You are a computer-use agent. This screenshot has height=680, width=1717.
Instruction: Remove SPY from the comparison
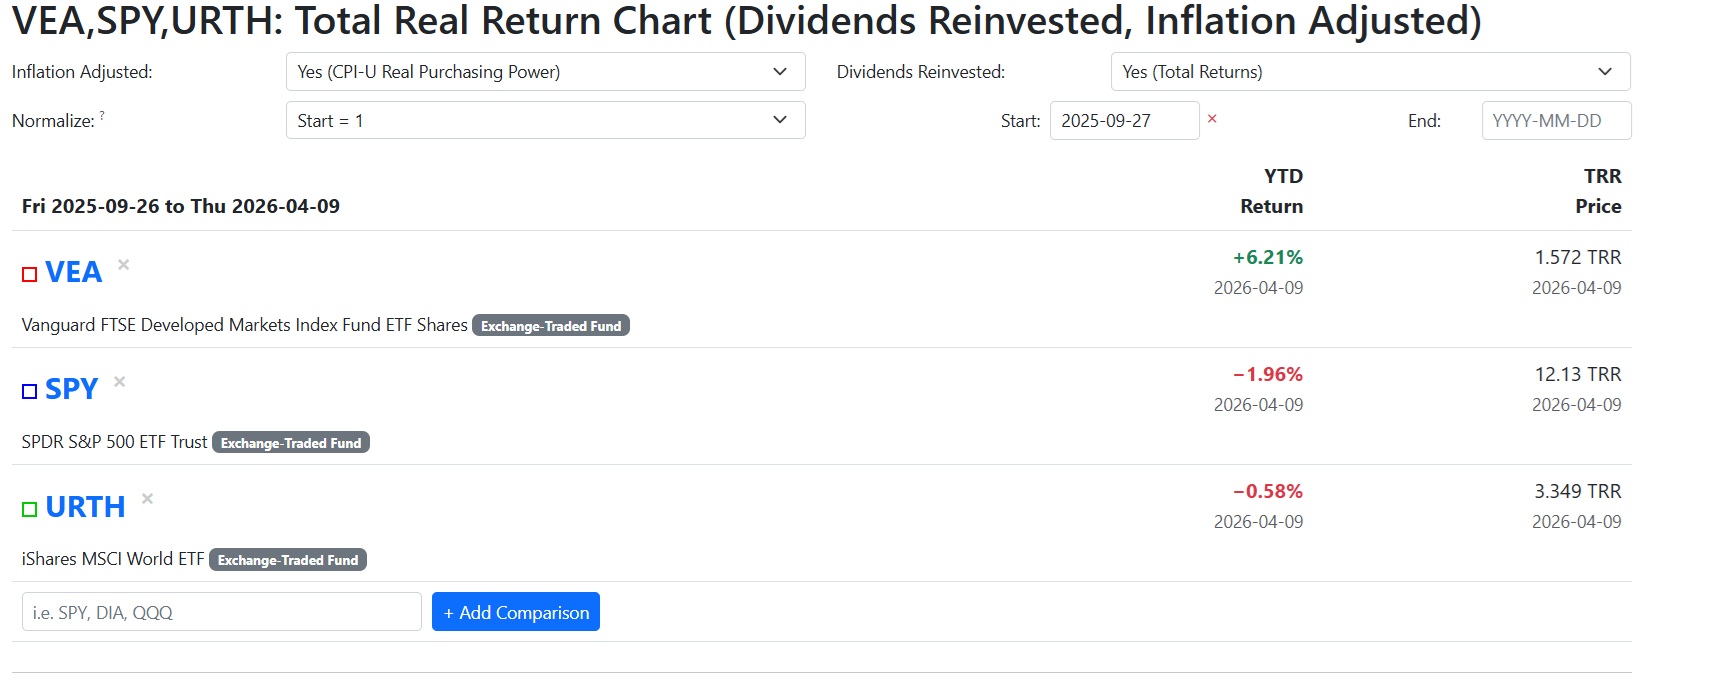point(120,382)
